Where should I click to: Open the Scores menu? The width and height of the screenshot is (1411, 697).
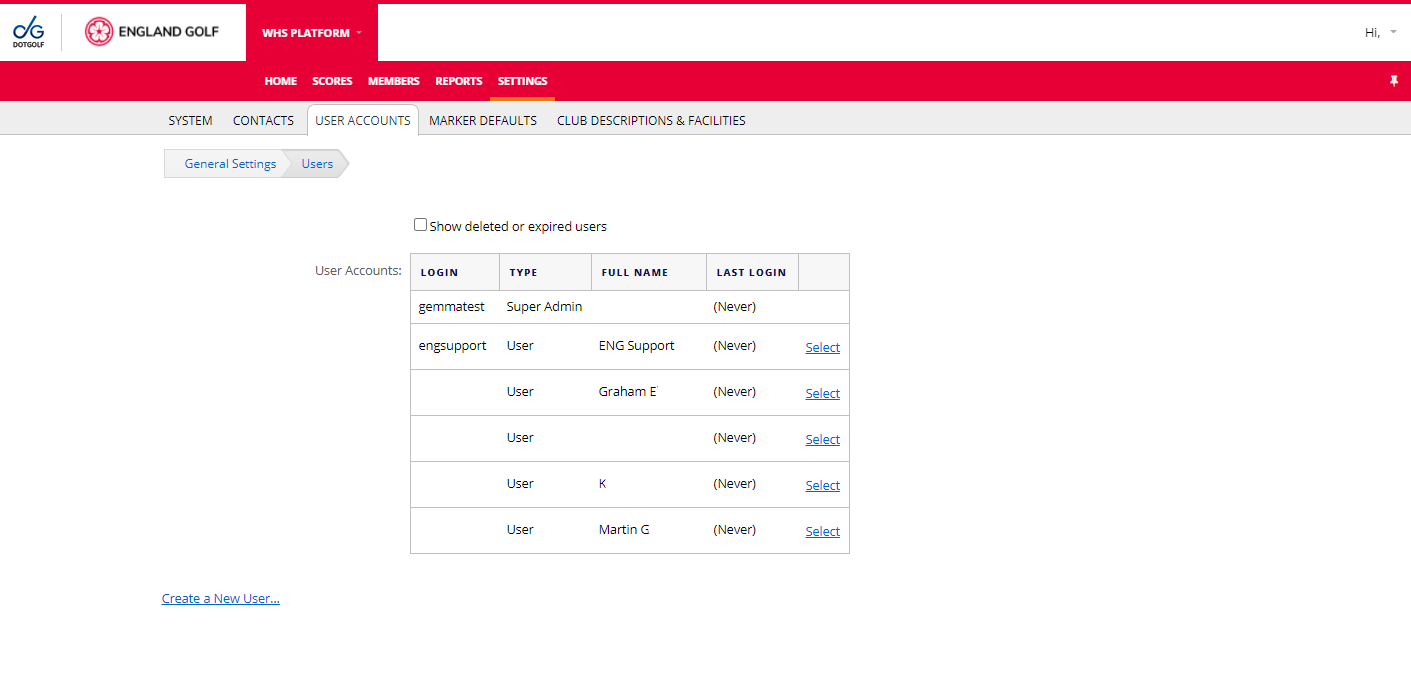tap(332, 81)
